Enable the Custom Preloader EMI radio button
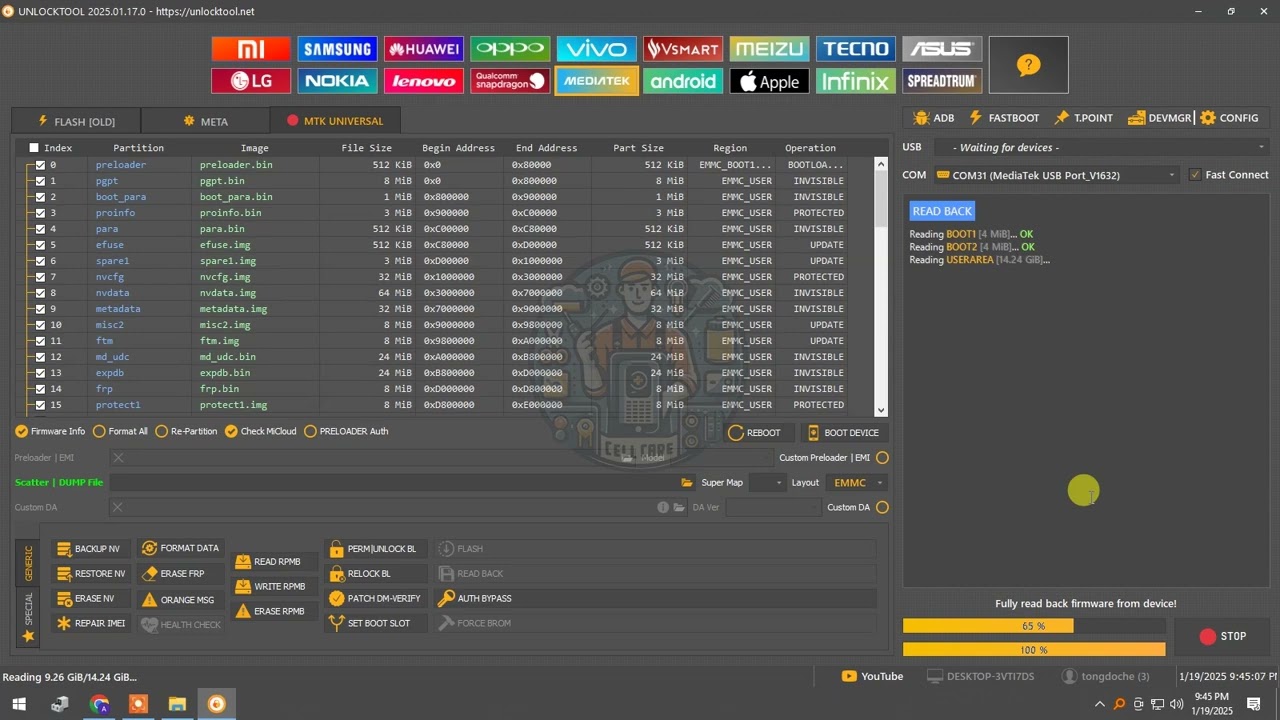The height and width of the screenshot is (720, 1280). coord(882,458)
